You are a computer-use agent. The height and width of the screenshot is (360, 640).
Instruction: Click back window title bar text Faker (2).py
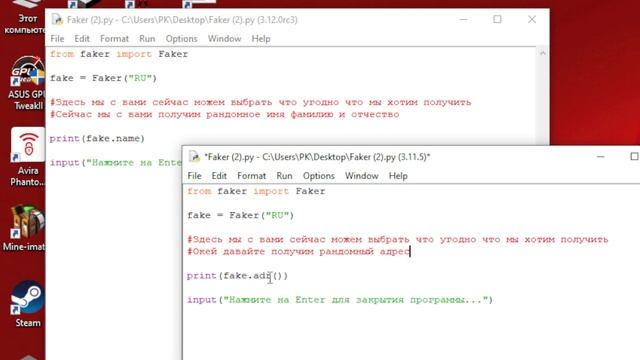point(182,20)
